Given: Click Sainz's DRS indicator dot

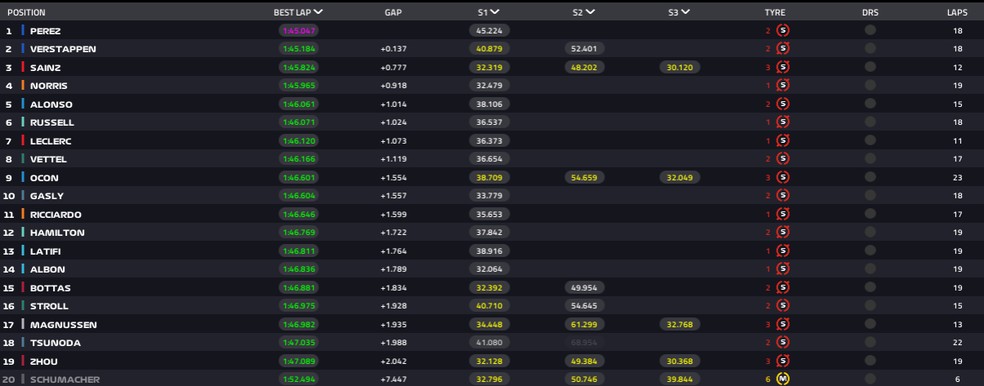Looking at the screenshot, I should pyautogui.click(x=870, y=67).
